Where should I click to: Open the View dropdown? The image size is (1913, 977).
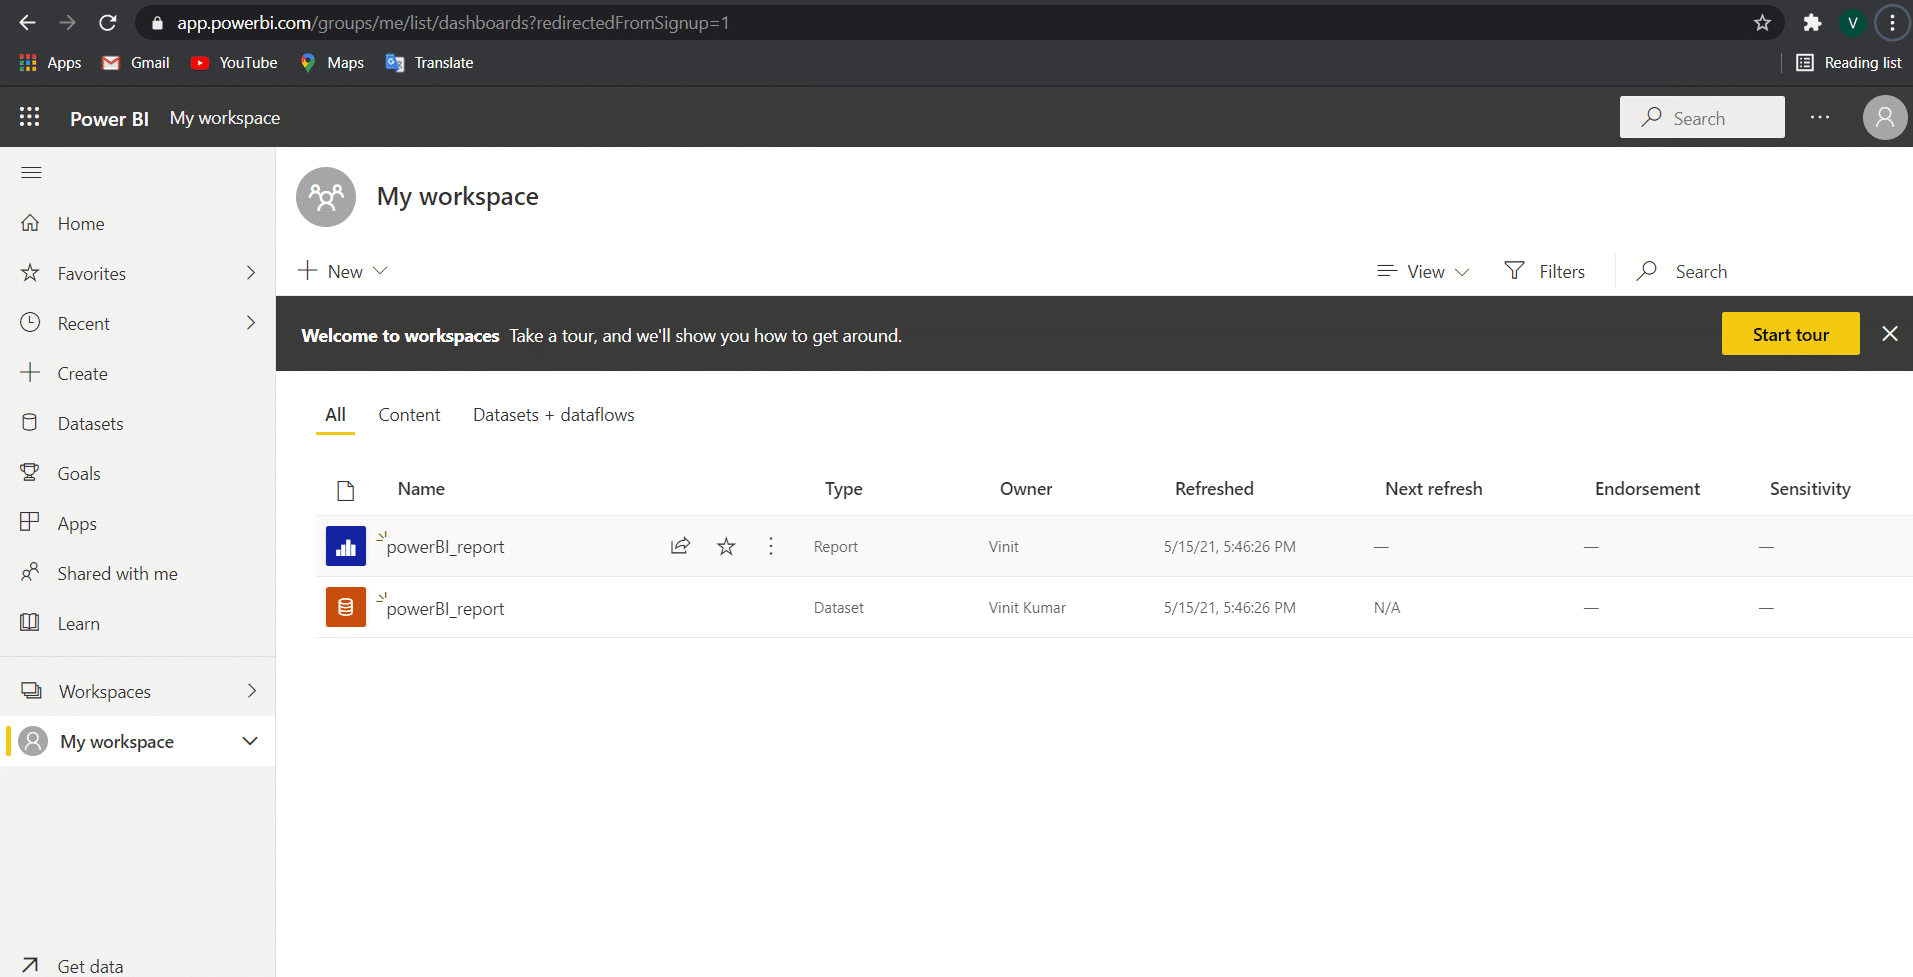[x=1423, y=271]
